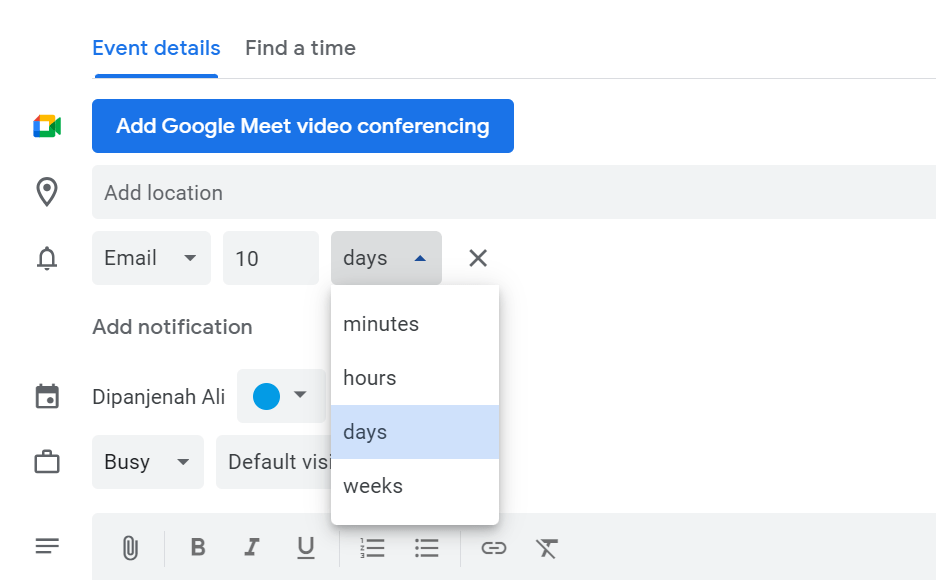Toggle underline formatting in description
This screenshot has width=936, height=580.
pos(306,548)
